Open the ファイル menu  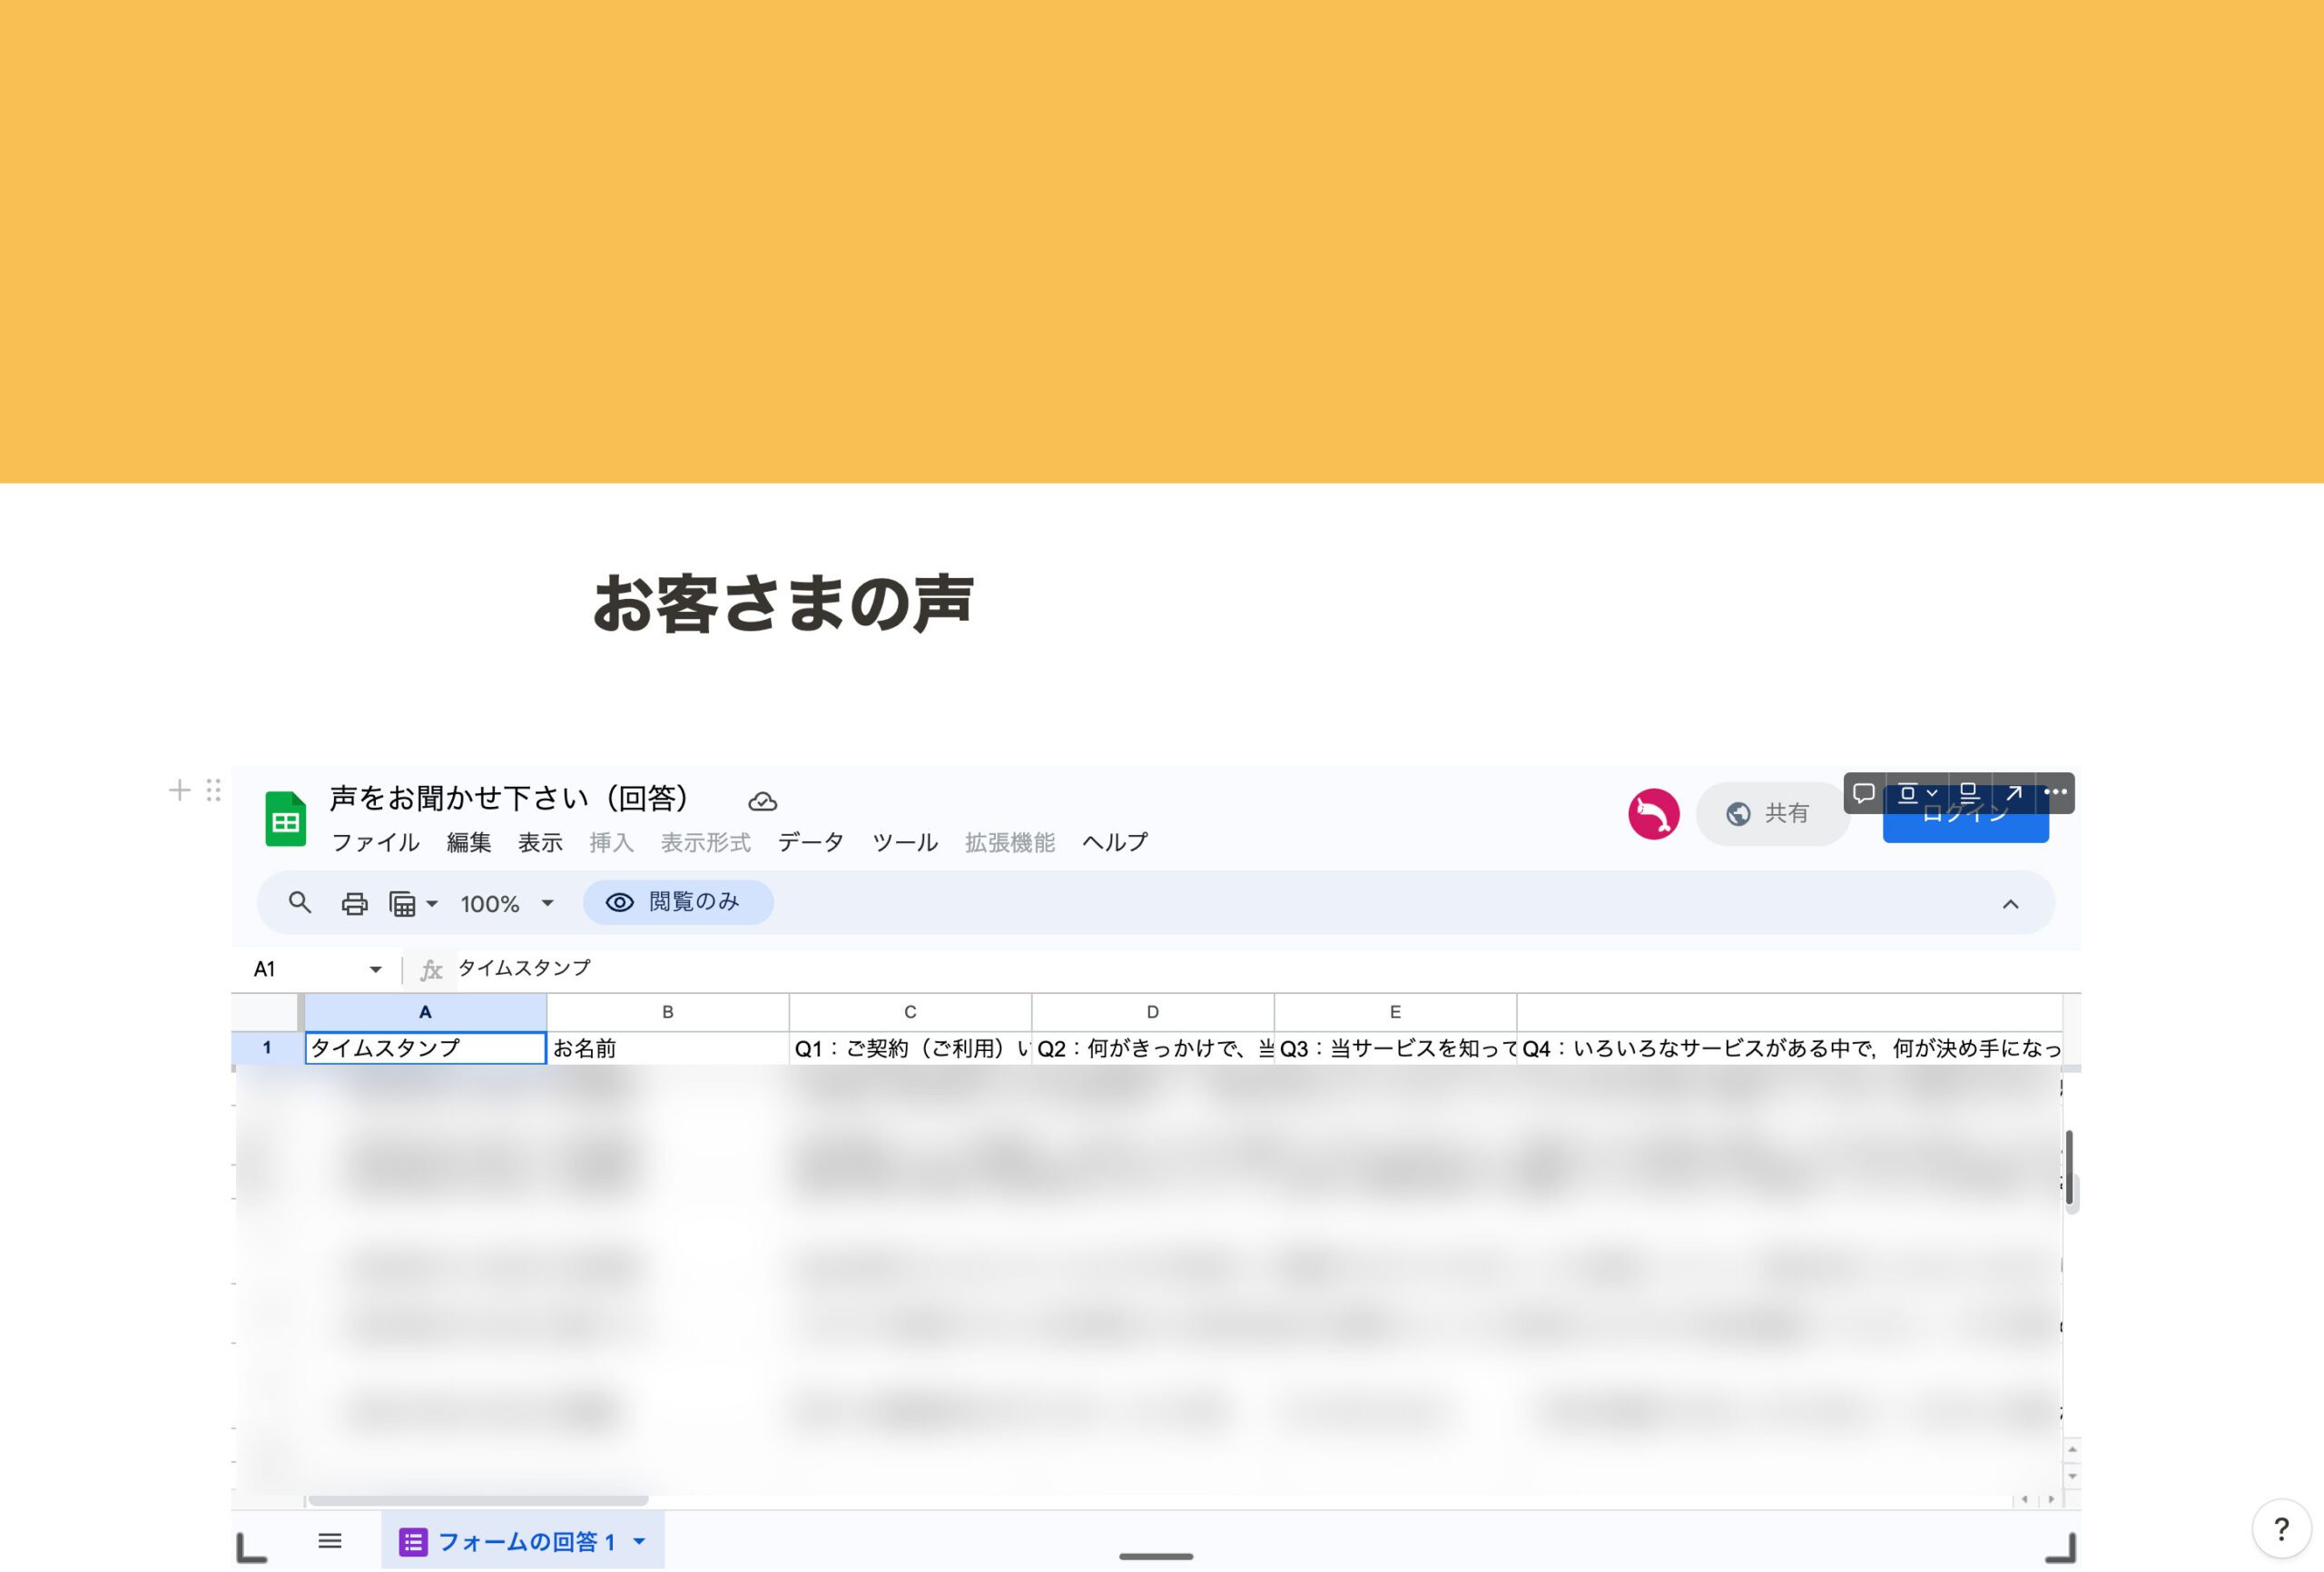375,843
